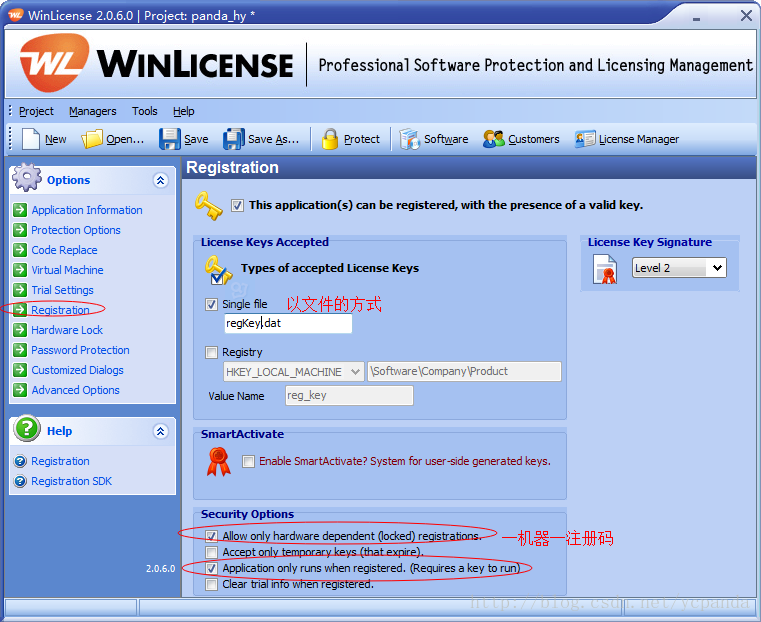
Task: Open the HKEY_LOCAL_MACHINE registry dropdown
Action: [x=294, y=372]
